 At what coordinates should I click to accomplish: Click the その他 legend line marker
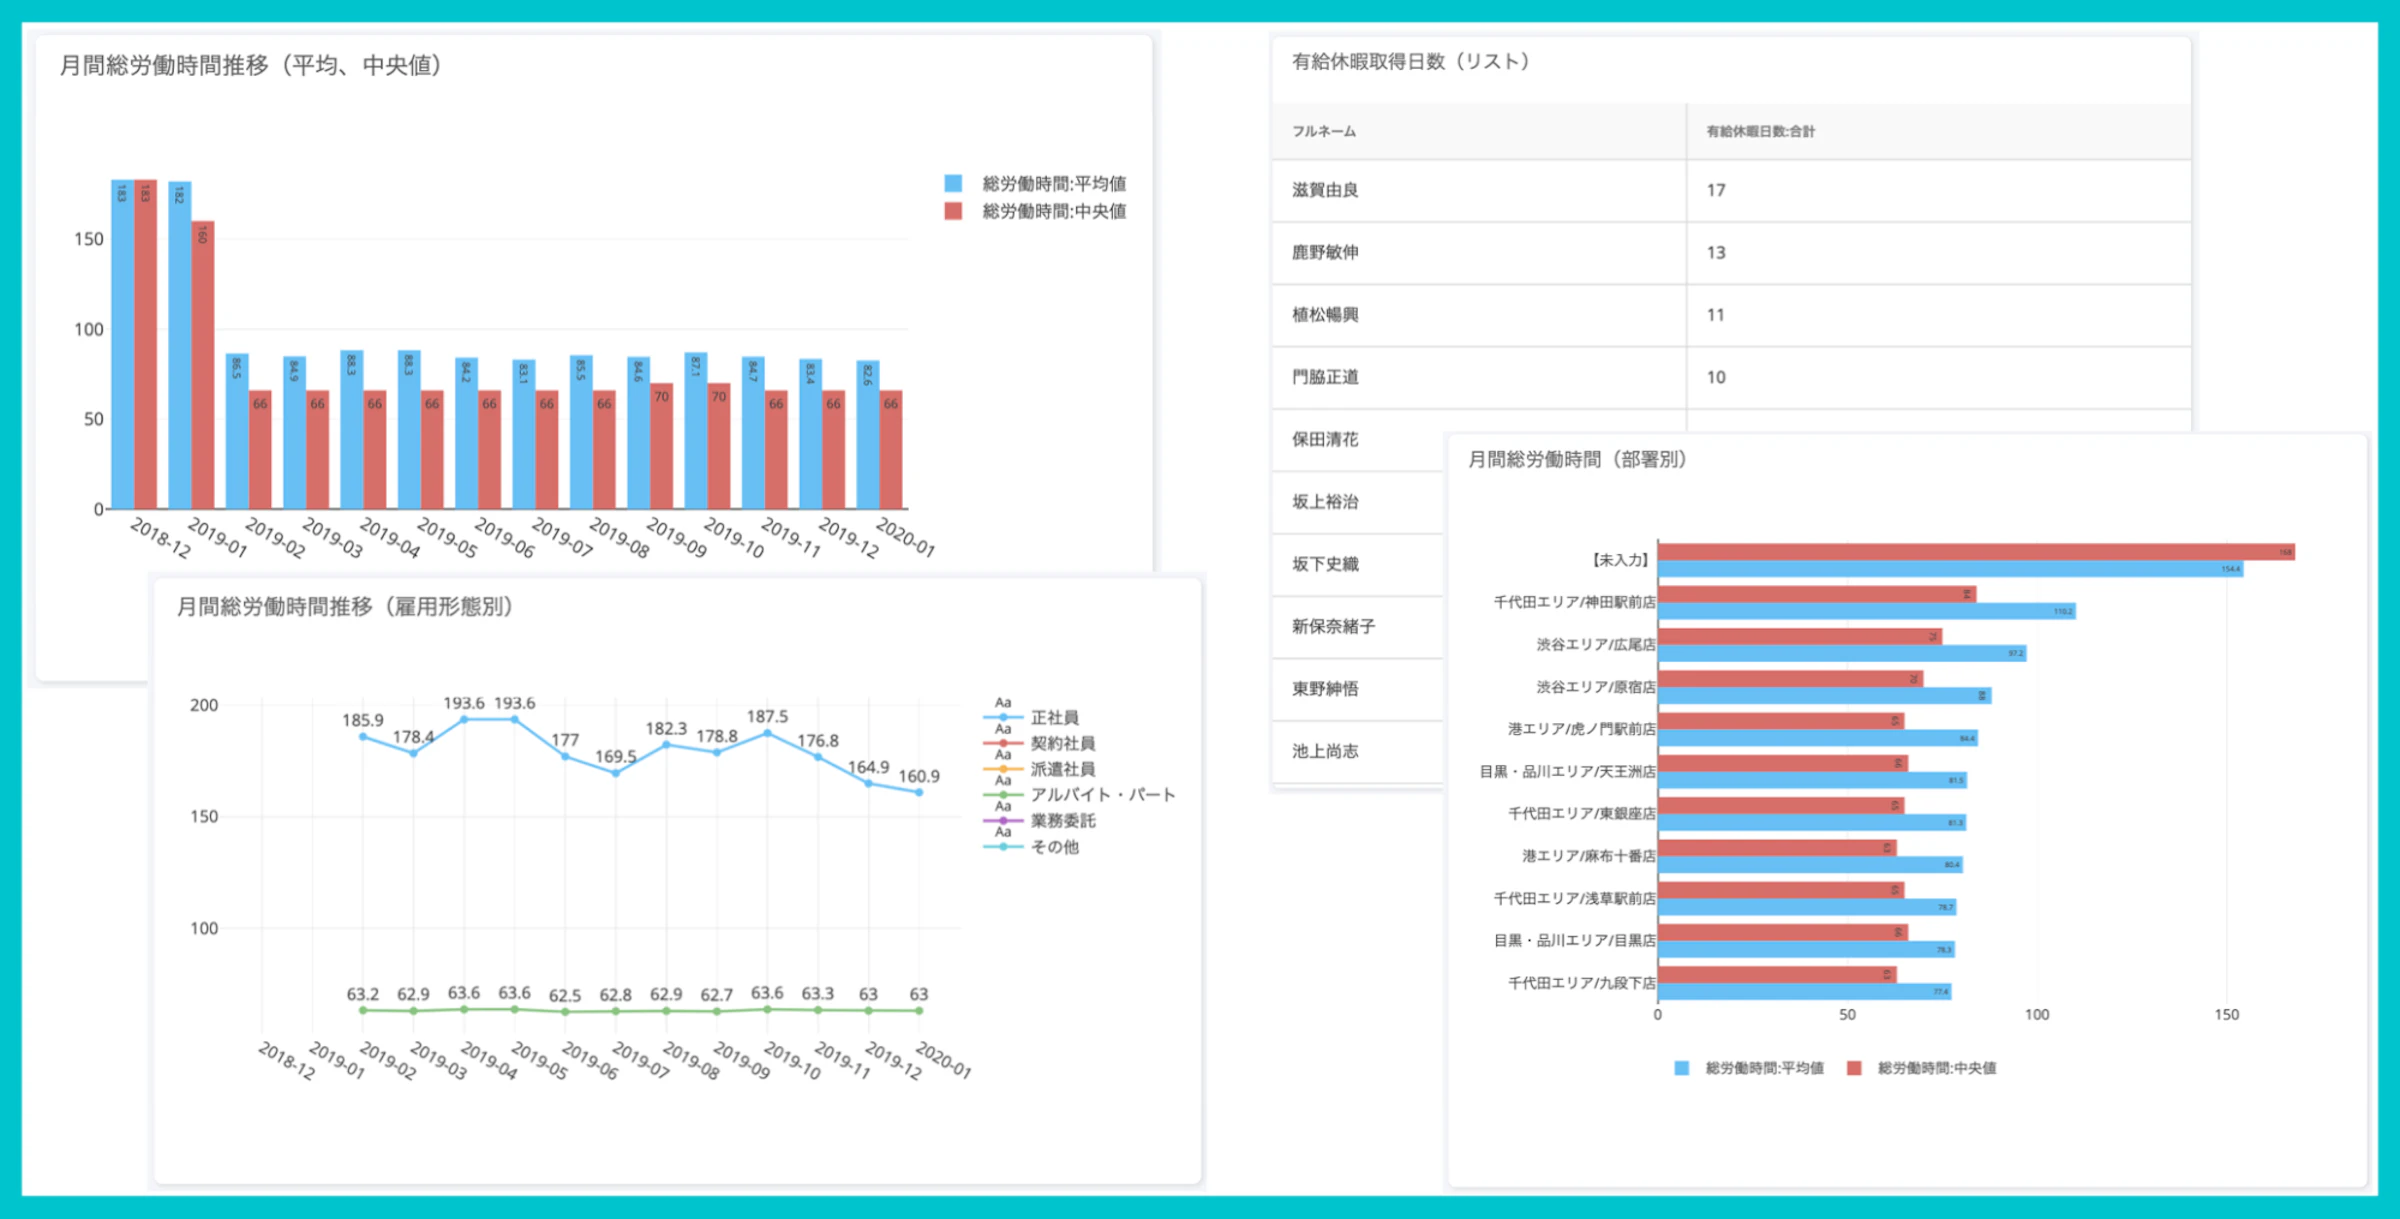point(1002,845)
